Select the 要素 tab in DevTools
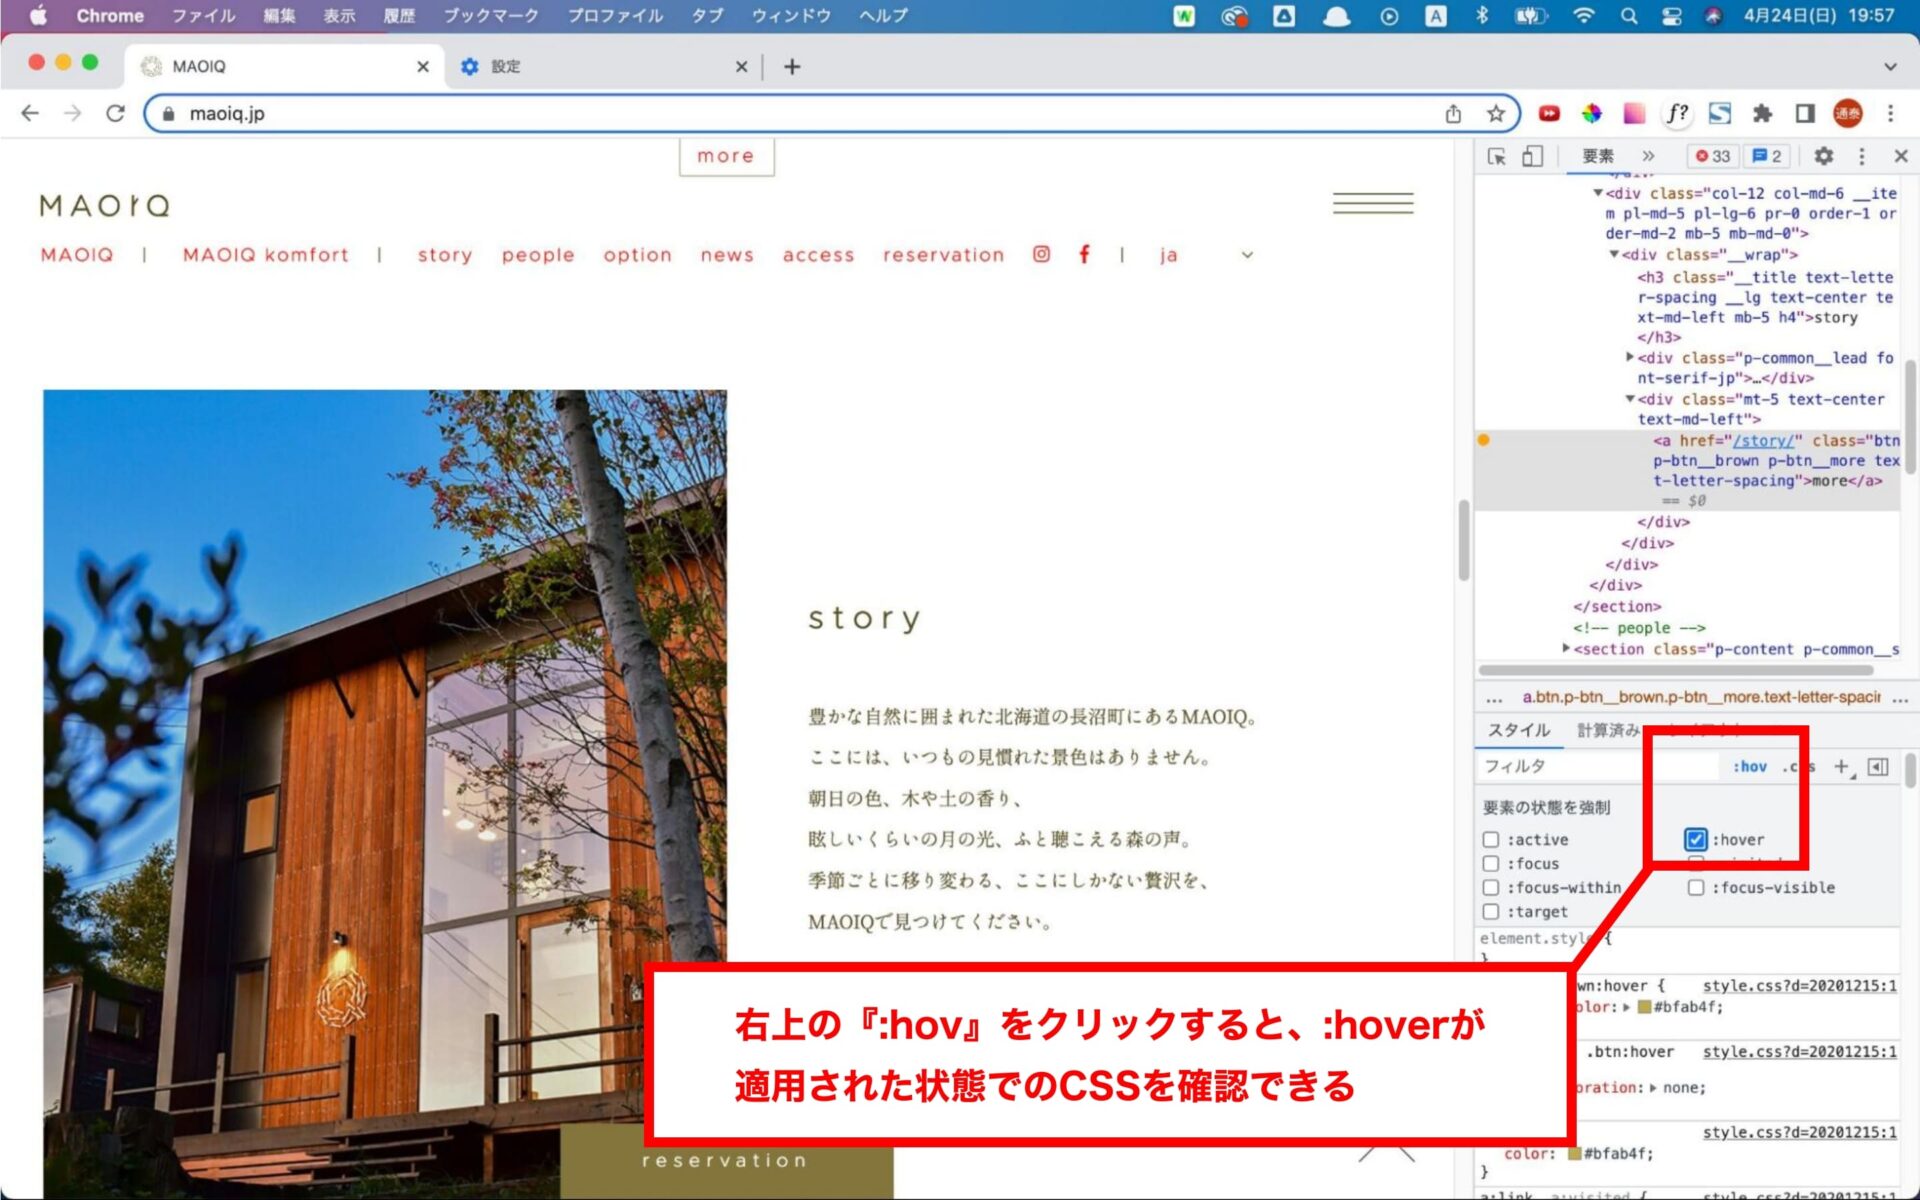Screen dimensions: 1920x1200 [1598, 156]
